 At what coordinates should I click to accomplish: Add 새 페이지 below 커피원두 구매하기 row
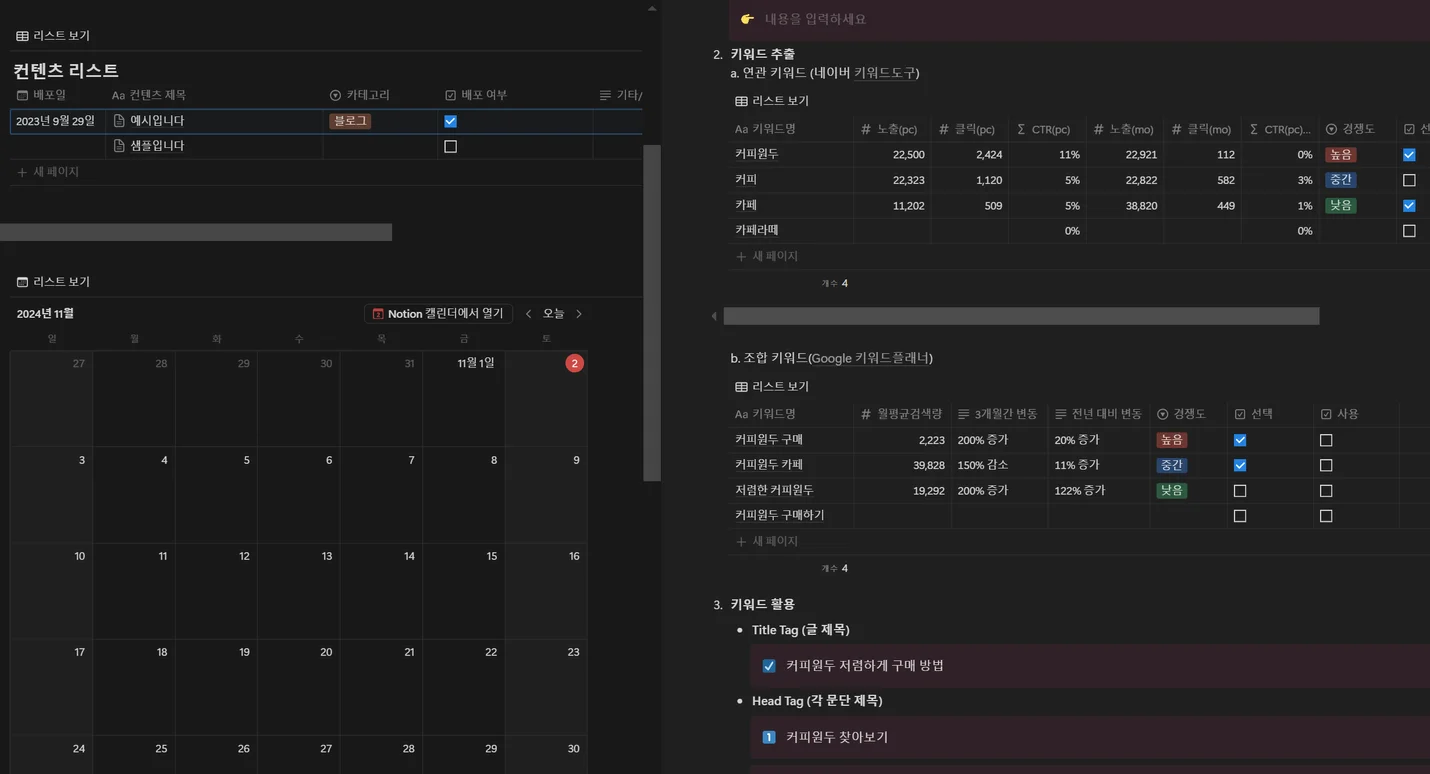(x=767, y=541)
